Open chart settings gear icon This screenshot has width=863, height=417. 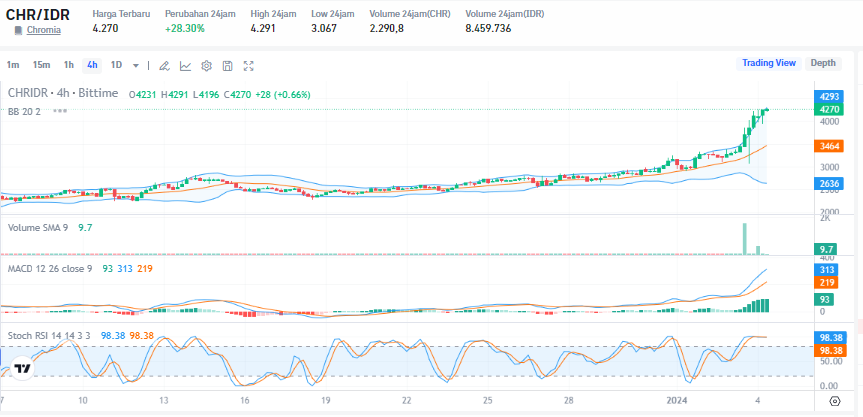(x=206, y=66)
